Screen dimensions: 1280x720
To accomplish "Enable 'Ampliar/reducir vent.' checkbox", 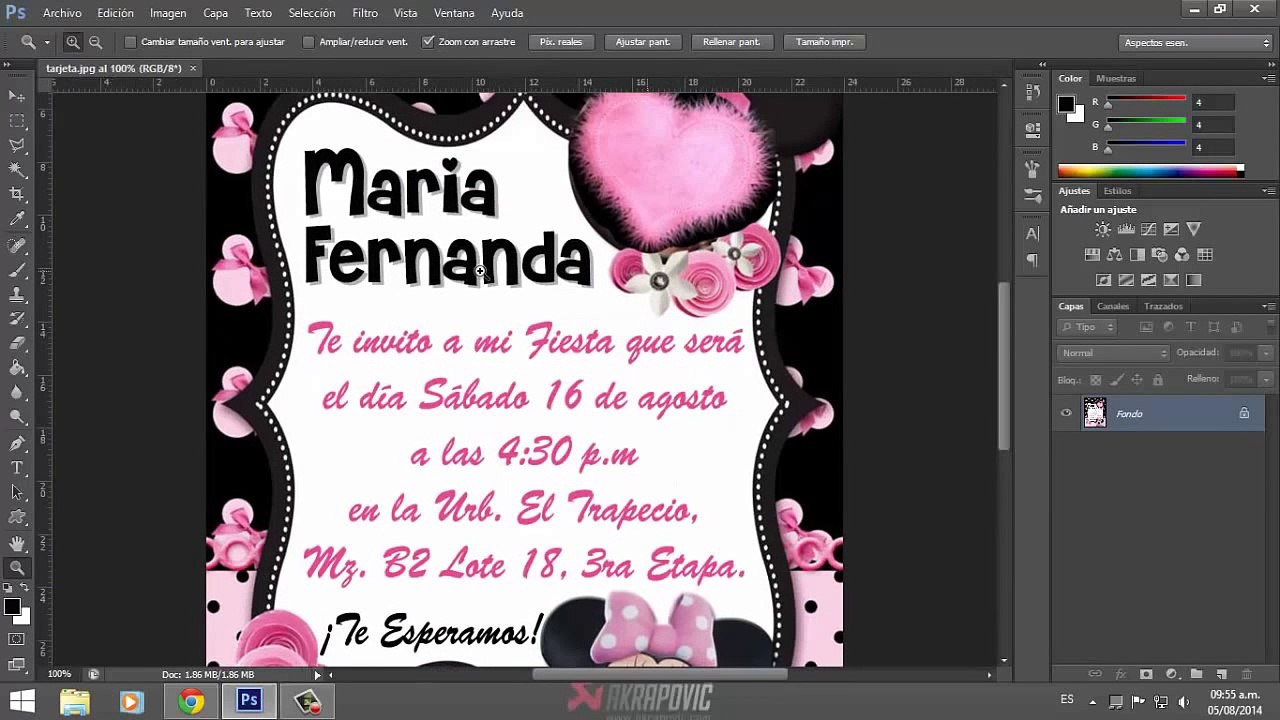I will click(x=308, y=42).
